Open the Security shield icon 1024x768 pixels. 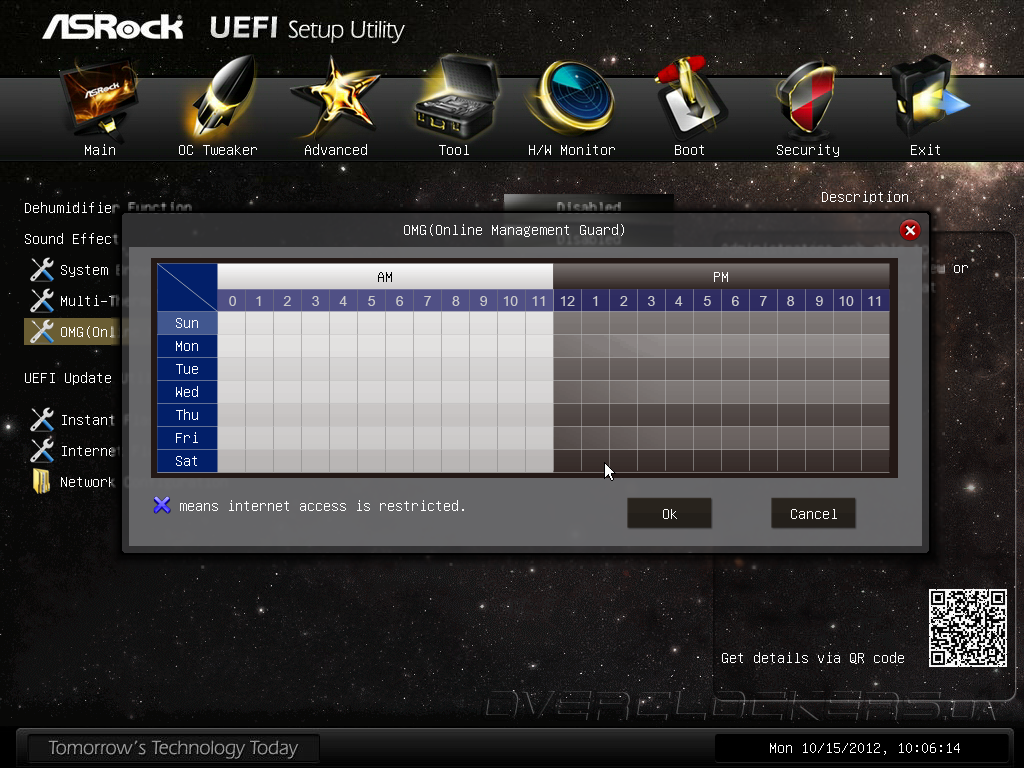pos(807,98)
